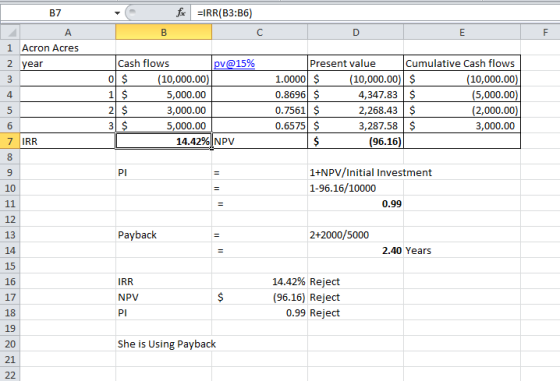Click 'Reject' next to IRR in row 16
Screen dimensions: 560x381
pyautogui.click(x=356, y=282)
